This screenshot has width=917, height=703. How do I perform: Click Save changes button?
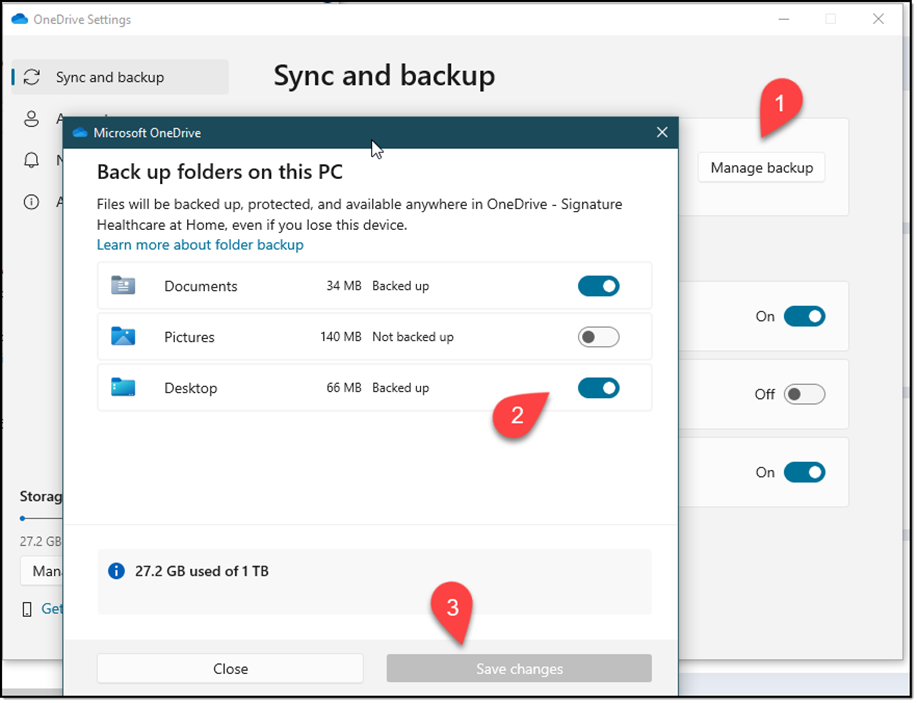520,670
